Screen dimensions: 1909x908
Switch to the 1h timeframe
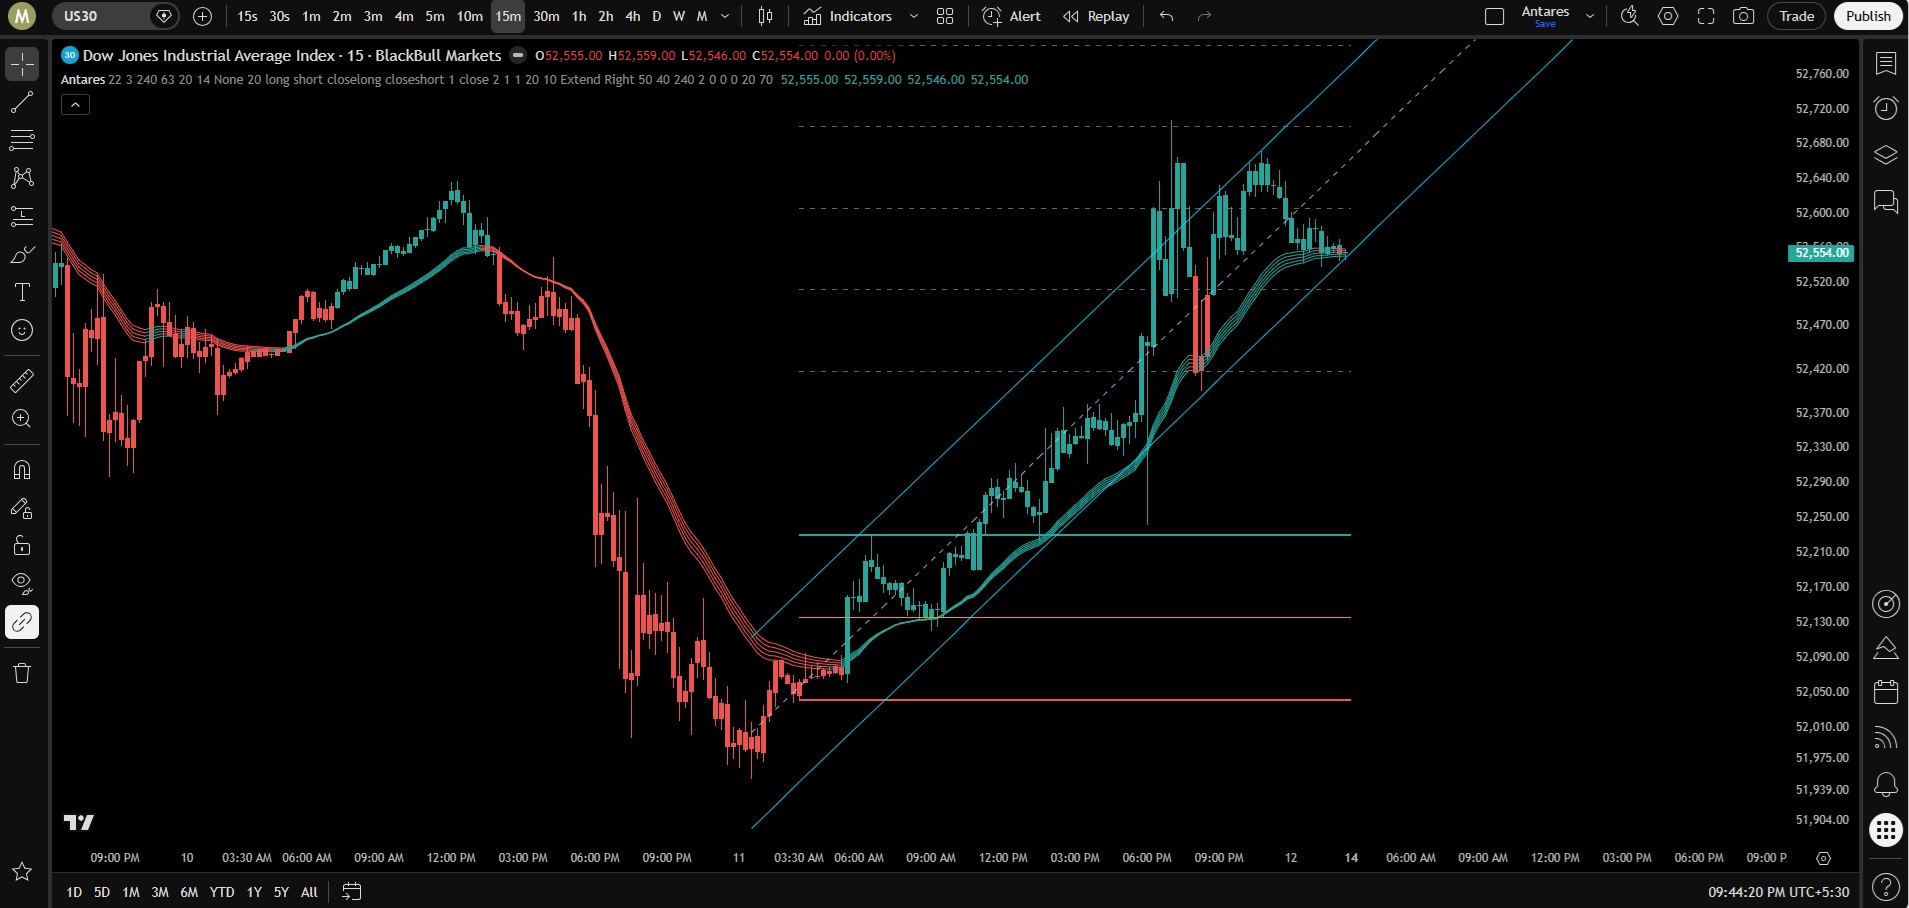click(579, 16)
